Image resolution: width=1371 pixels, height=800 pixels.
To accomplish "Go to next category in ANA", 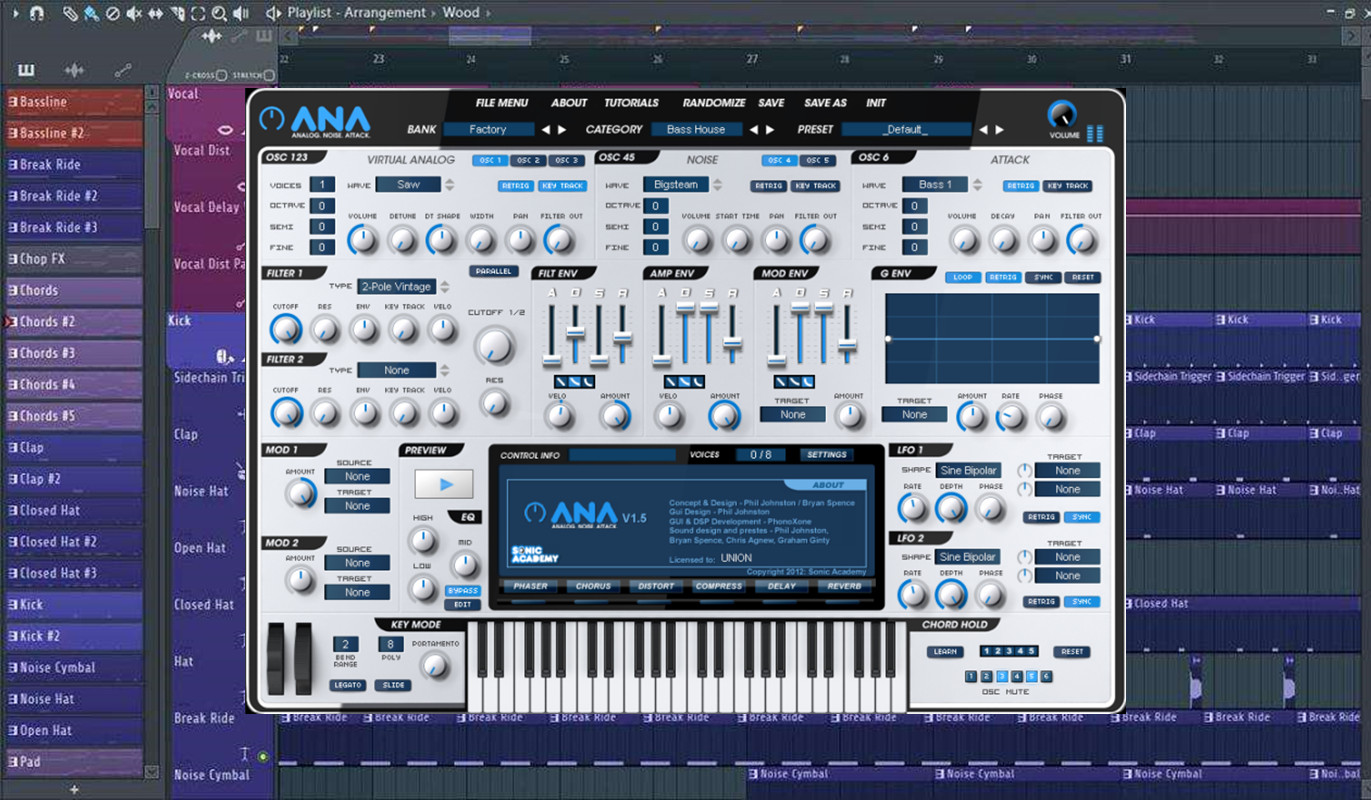I will coord(769,129).
